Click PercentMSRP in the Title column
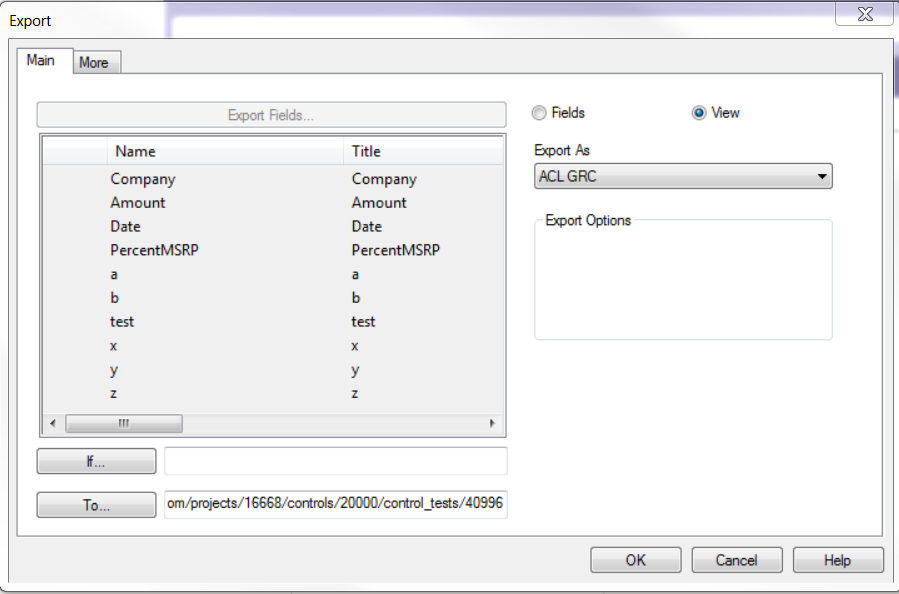The image size is (899, 594). (x=396, y=251)
